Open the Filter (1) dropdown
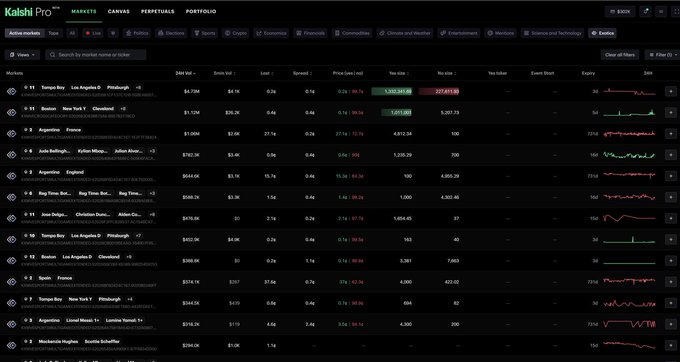680x362 pixels. pos(662,55)
